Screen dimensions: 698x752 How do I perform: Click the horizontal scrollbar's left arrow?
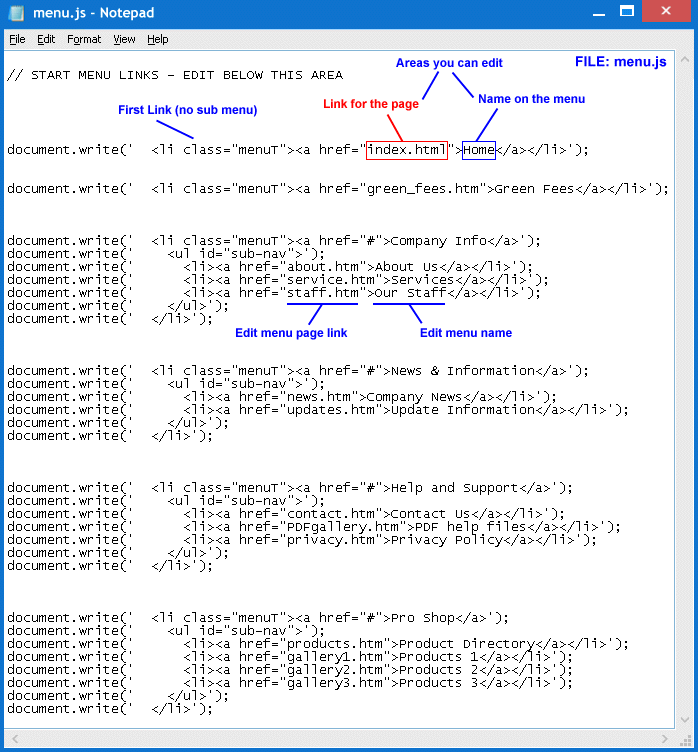(x=12, y=739)
